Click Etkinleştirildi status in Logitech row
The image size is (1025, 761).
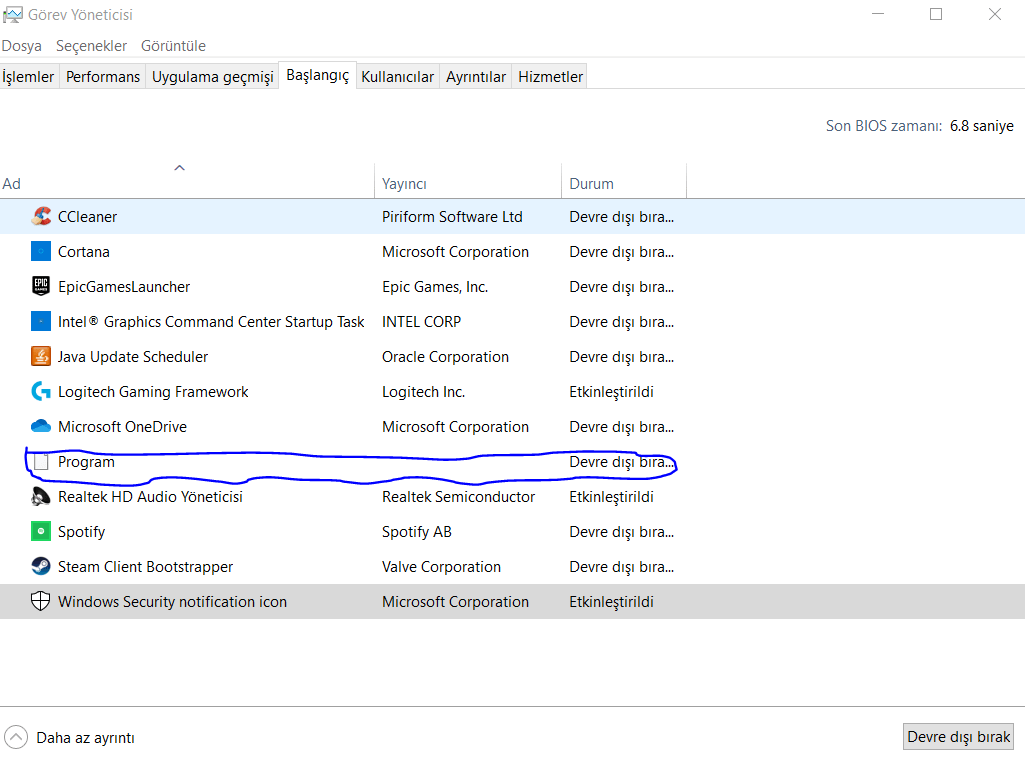(x=611, y=392)
